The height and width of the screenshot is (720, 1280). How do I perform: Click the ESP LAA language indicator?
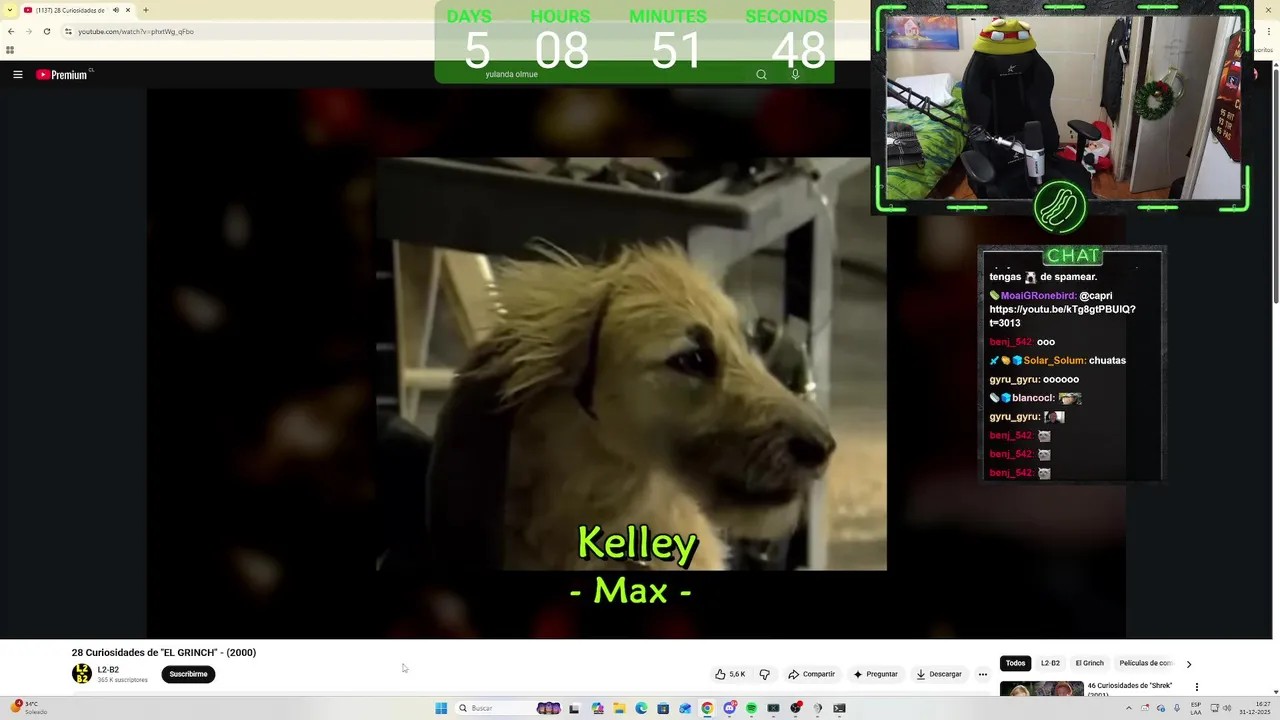tap(1196, 708)
